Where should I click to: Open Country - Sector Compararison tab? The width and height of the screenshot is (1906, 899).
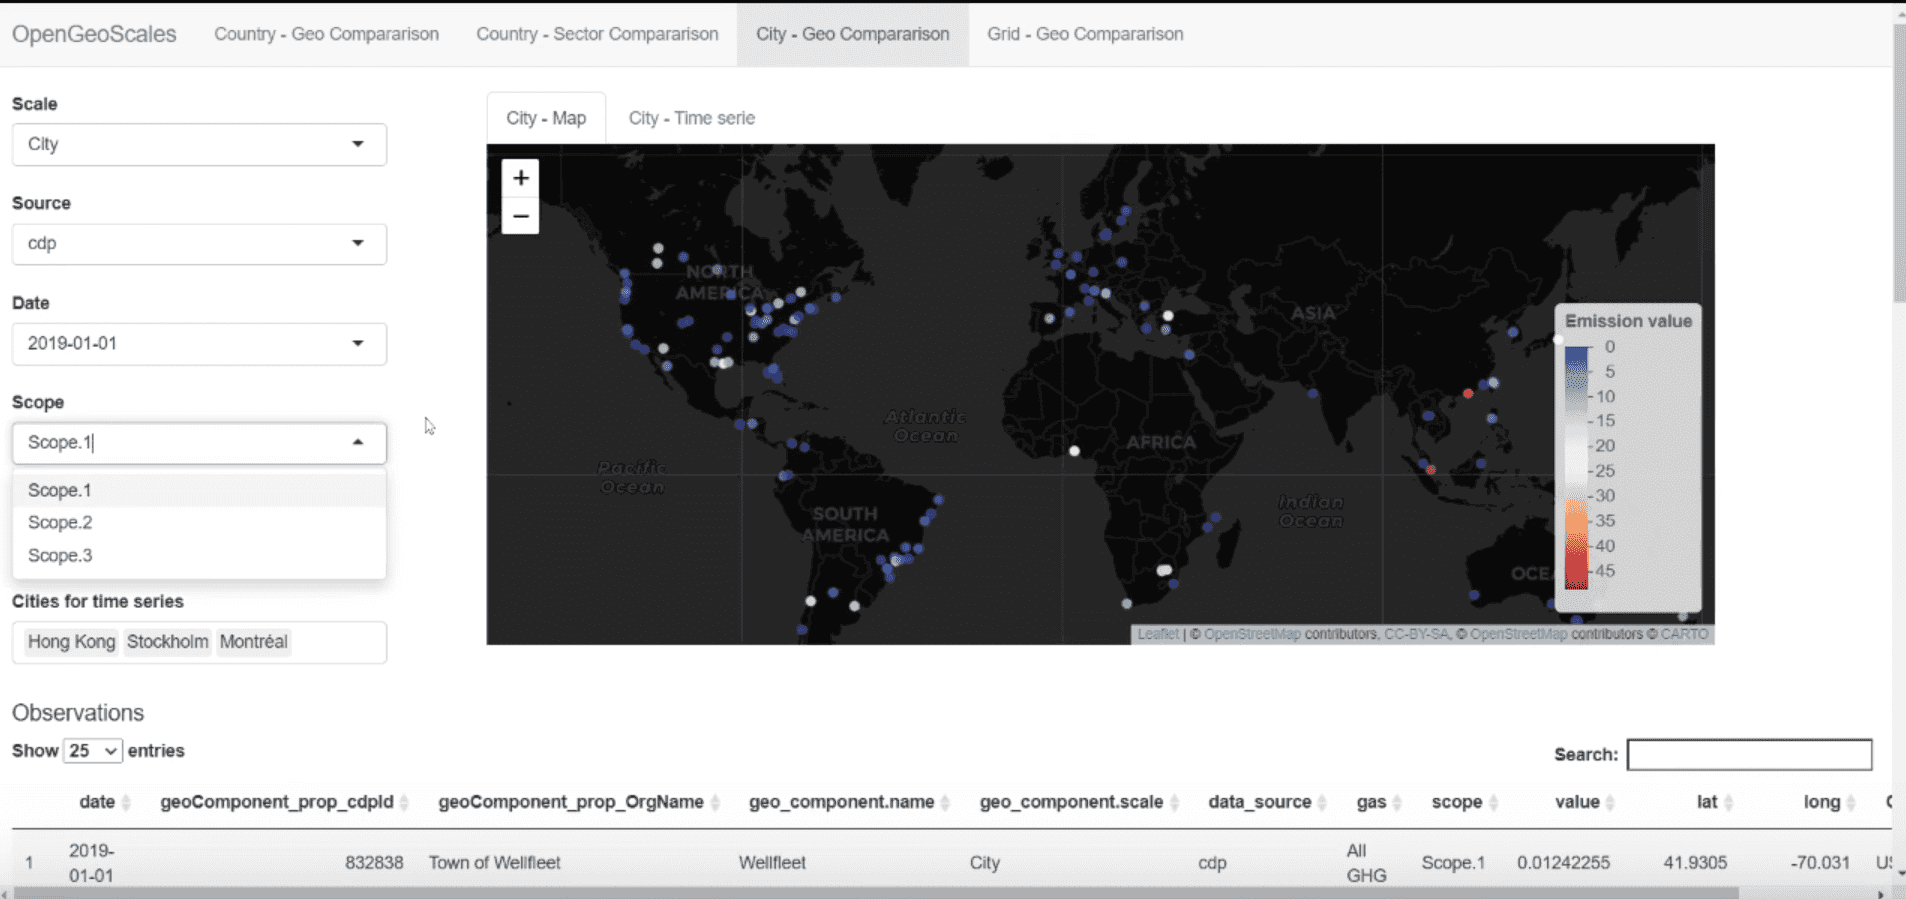tap(597, 34)
